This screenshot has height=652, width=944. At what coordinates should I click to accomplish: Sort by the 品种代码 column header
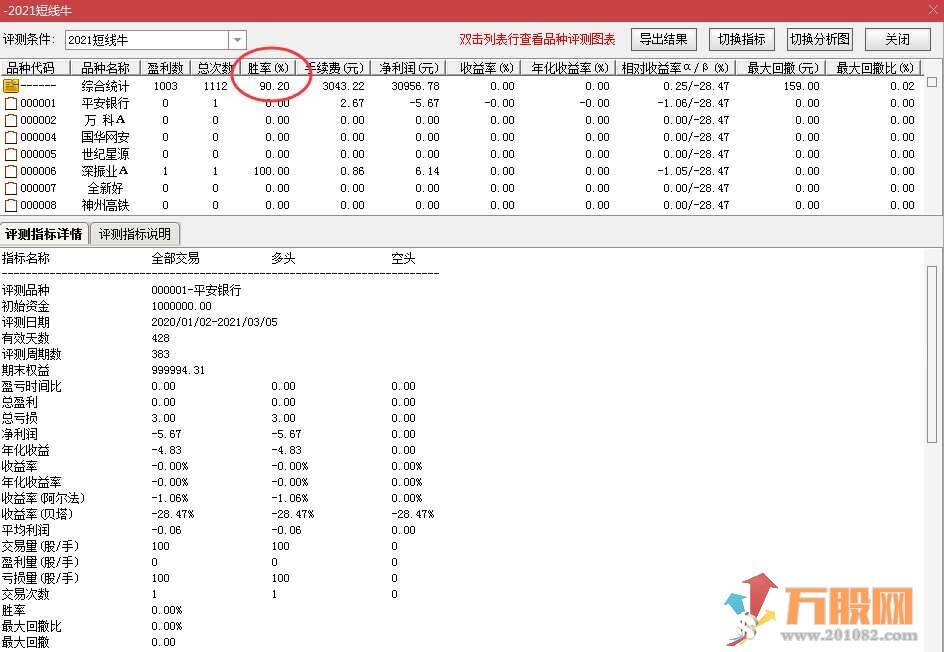[35, 68]
